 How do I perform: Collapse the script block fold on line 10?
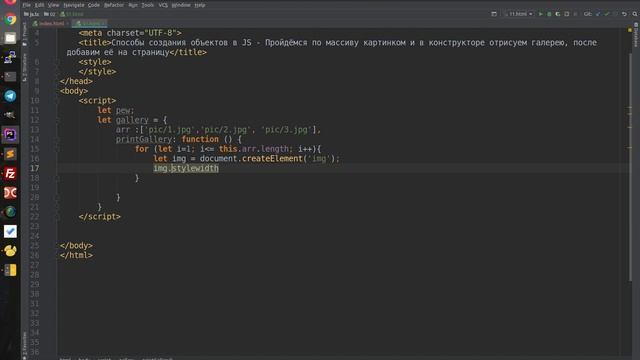click(58, 101)
